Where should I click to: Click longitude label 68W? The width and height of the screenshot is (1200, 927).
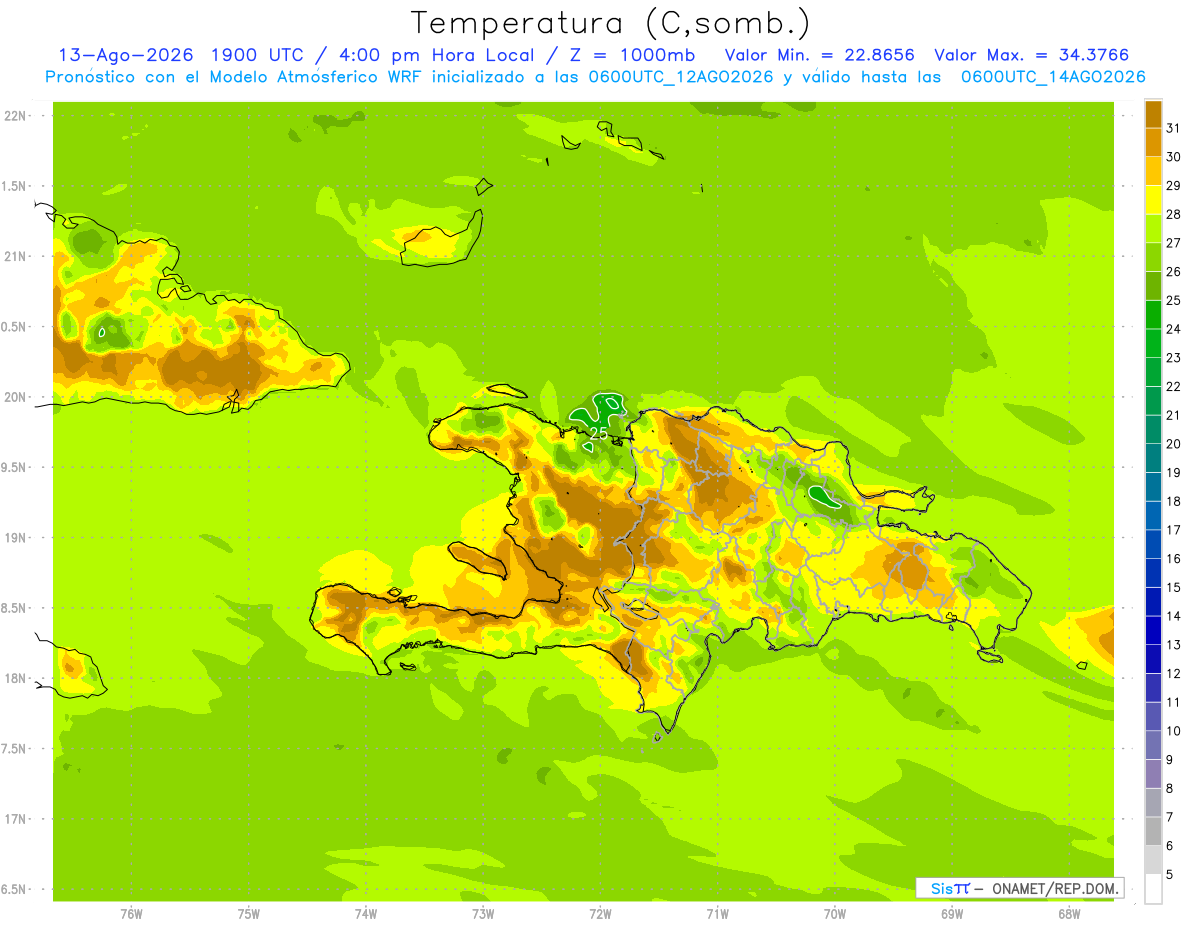(1069, 913)
